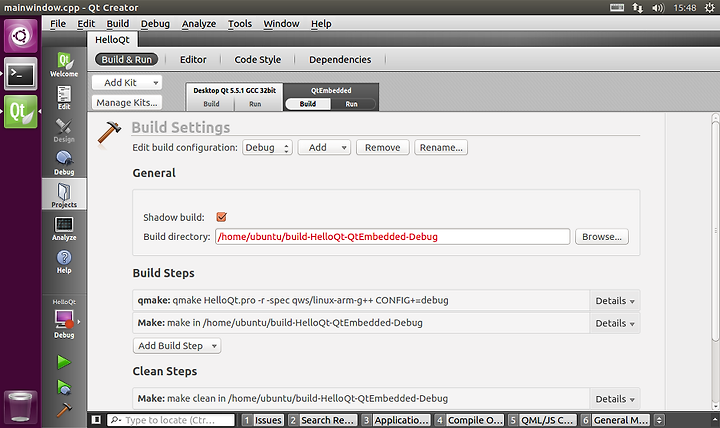Open Desktop Qt 5.5.1 Build settings

point(211,104)
